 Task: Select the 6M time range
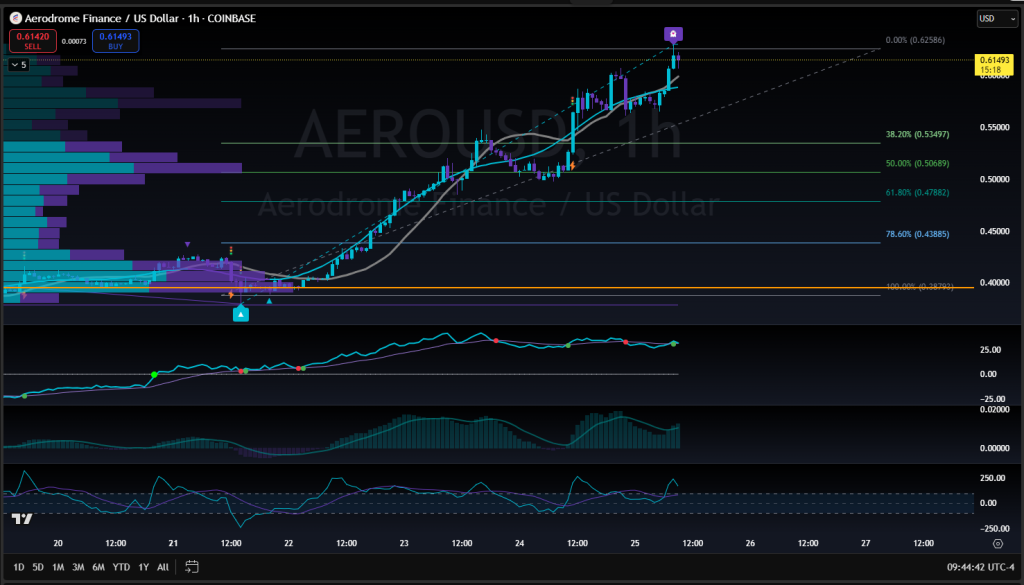tap(99, 567)
